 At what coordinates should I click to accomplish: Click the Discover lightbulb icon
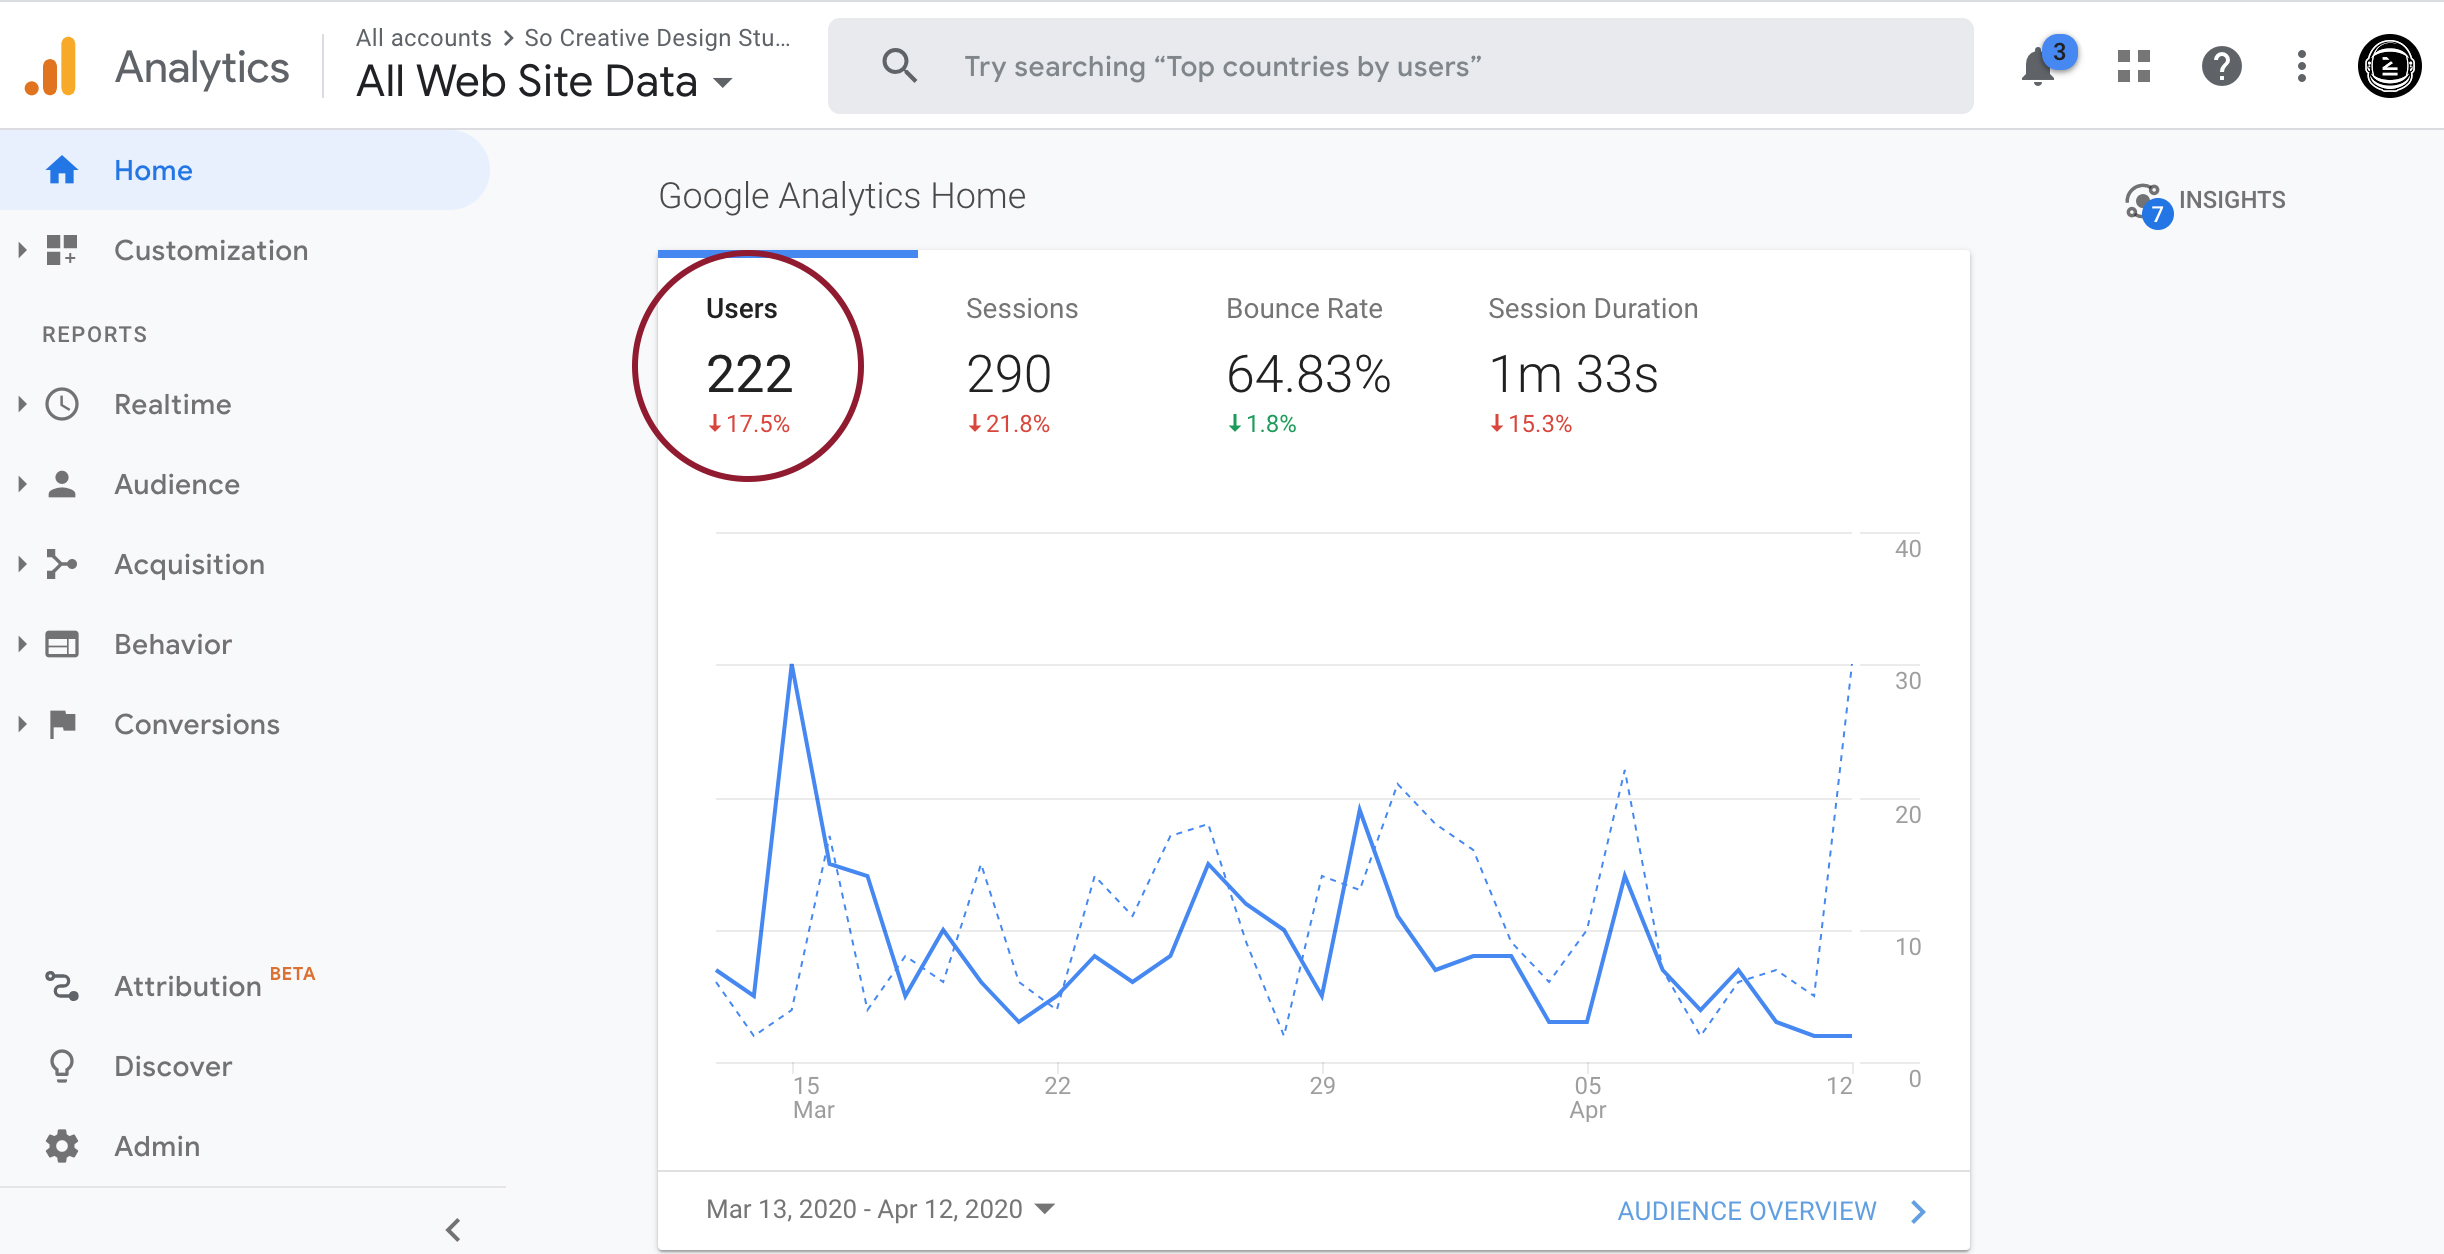pos(62,1066)
